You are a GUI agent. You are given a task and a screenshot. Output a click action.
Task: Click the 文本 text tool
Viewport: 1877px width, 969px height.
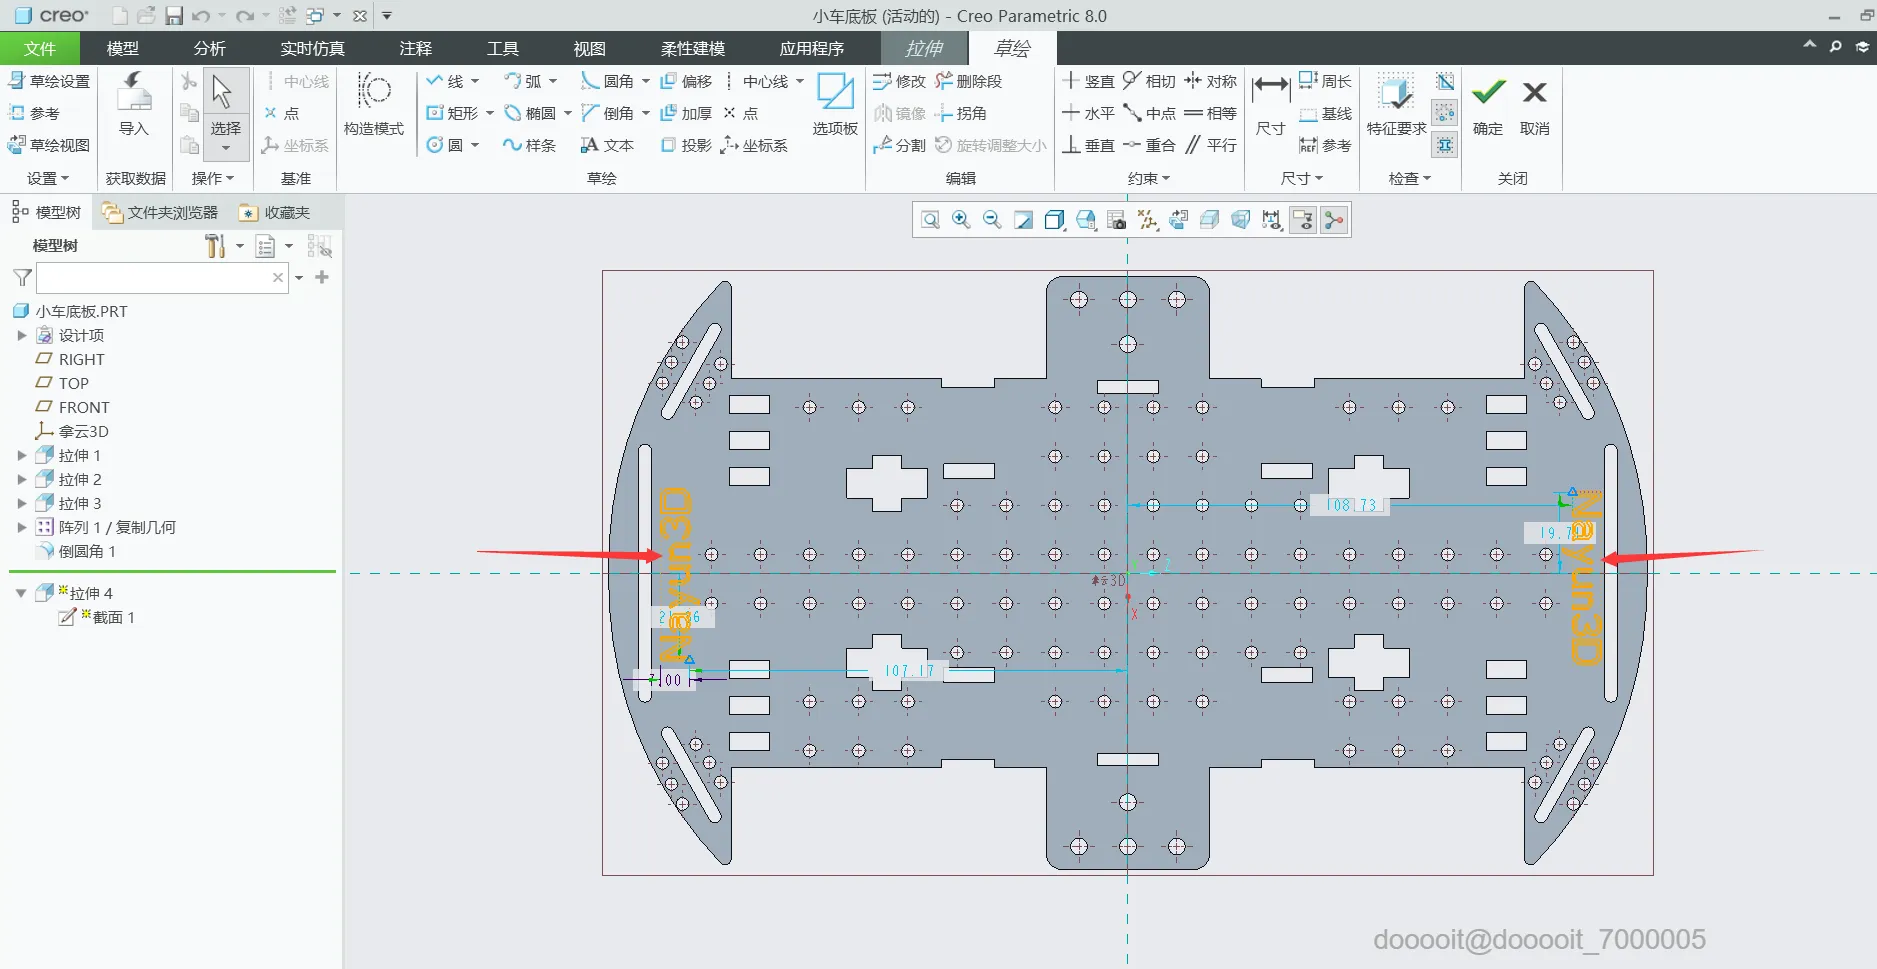(x=607, y=145)
